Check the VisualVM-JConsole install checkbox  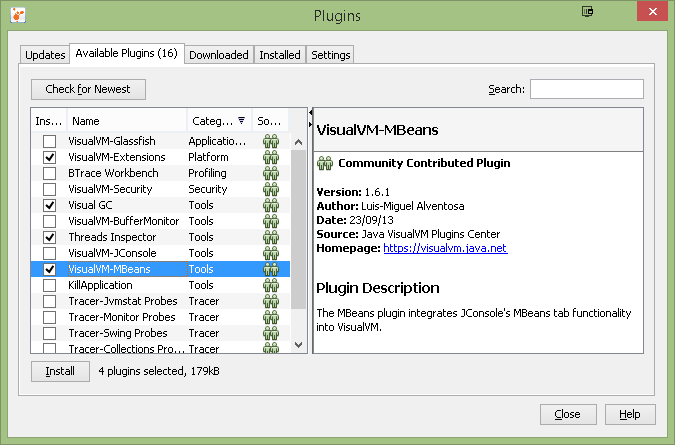(50, 253)
